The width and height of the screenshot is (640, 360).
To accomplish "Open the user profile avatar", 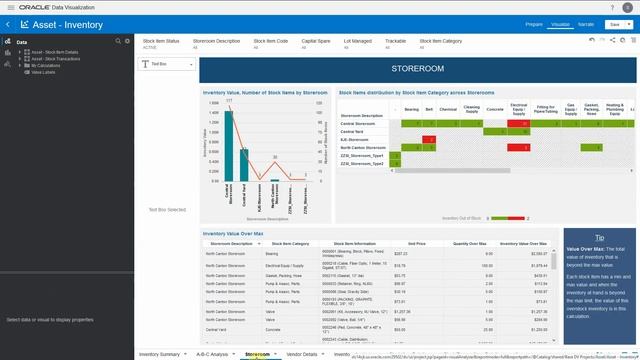I will [628, 7].
